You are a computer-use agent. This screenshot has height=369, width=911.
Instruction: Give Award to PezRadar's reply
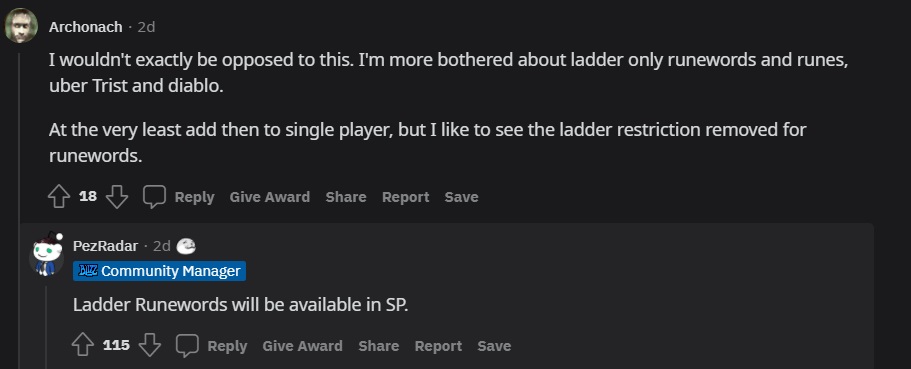302,346
